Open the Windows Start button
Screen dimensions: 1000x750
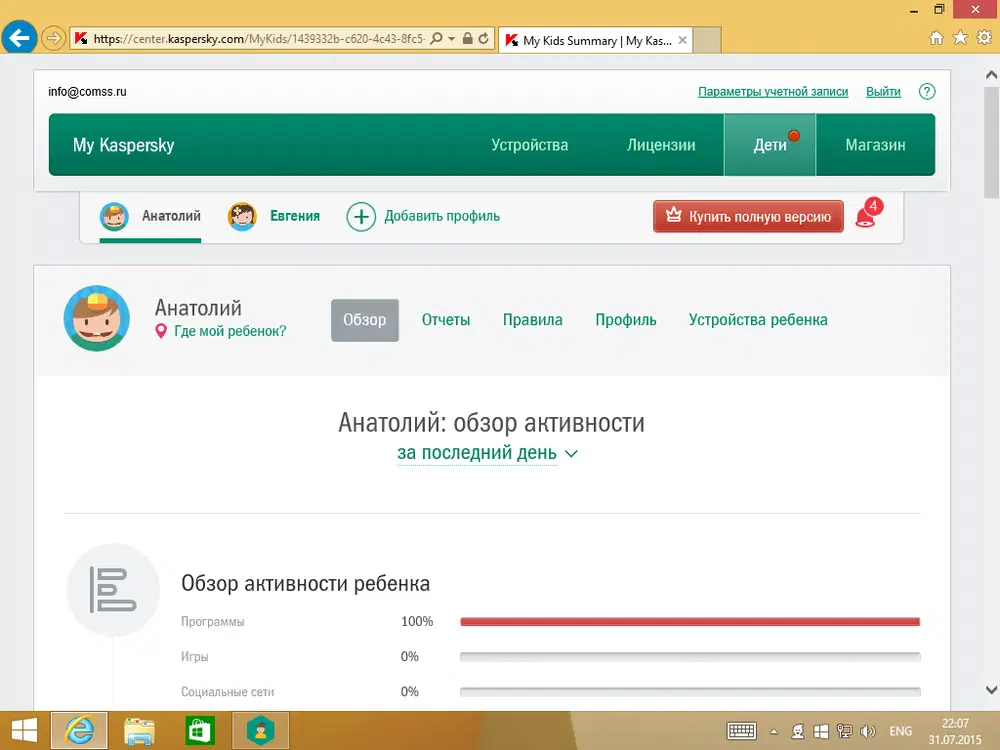pos(24,731)
